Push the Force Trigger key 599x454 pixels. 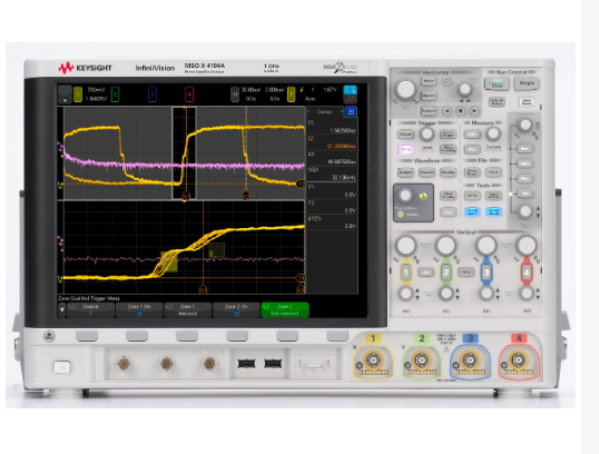click(x=448, y=134)
